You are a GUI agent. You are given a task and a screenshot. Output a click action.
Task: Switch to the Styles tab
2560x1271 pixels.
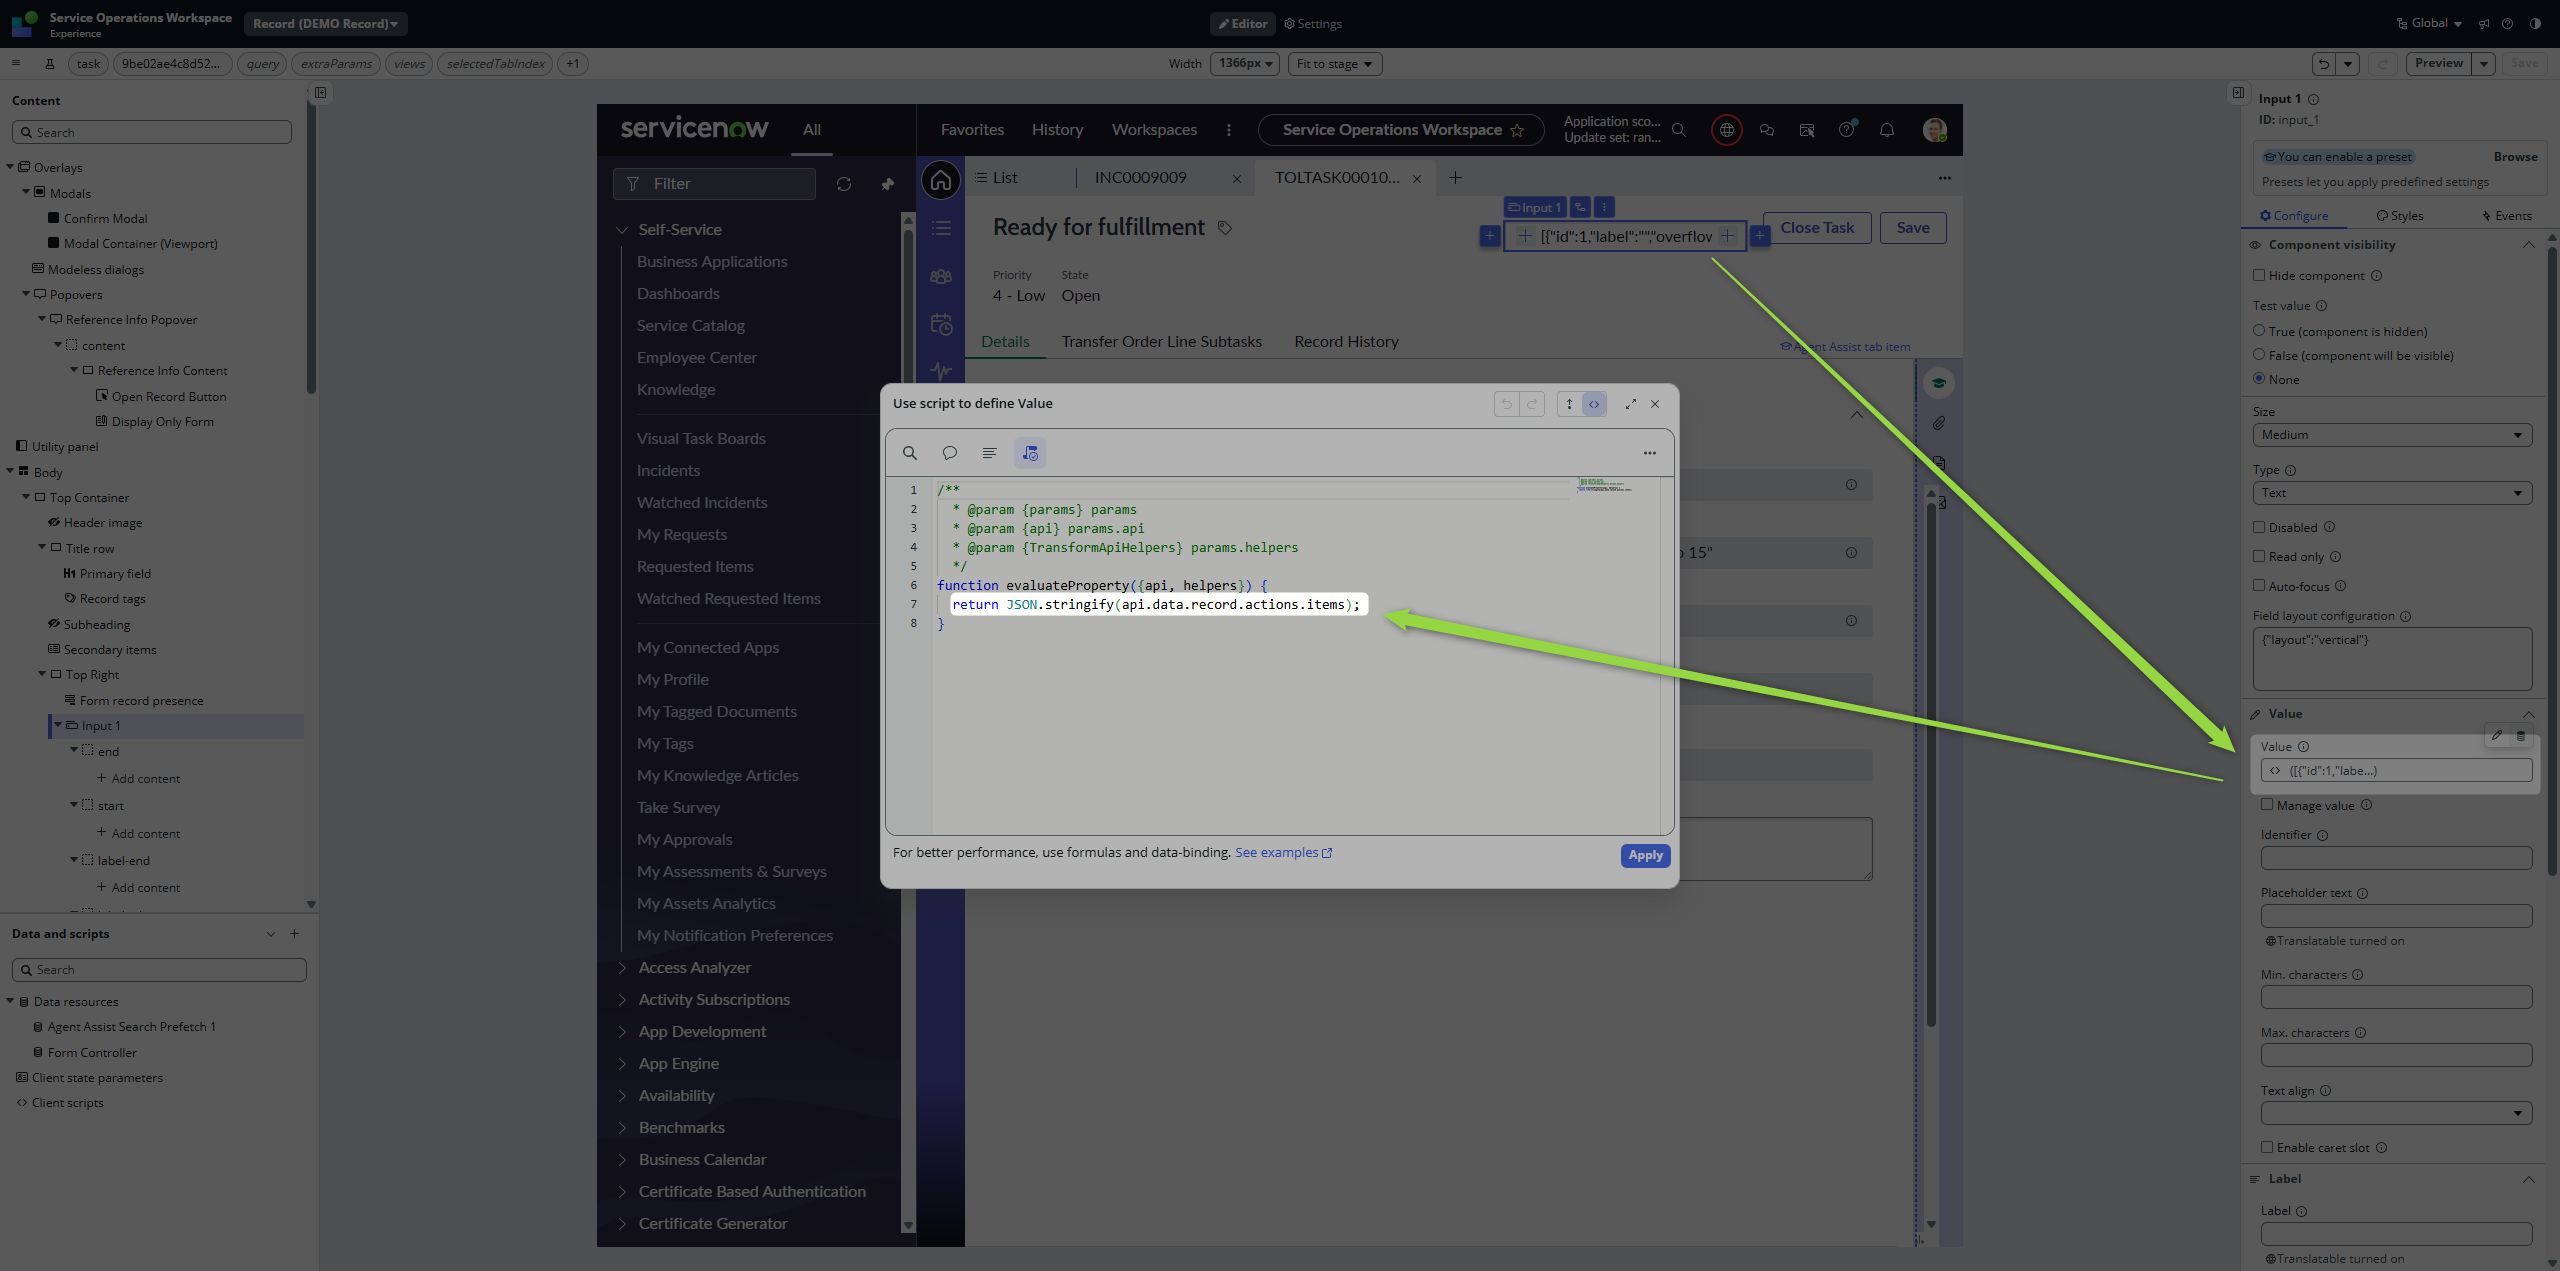point(2399,215)
